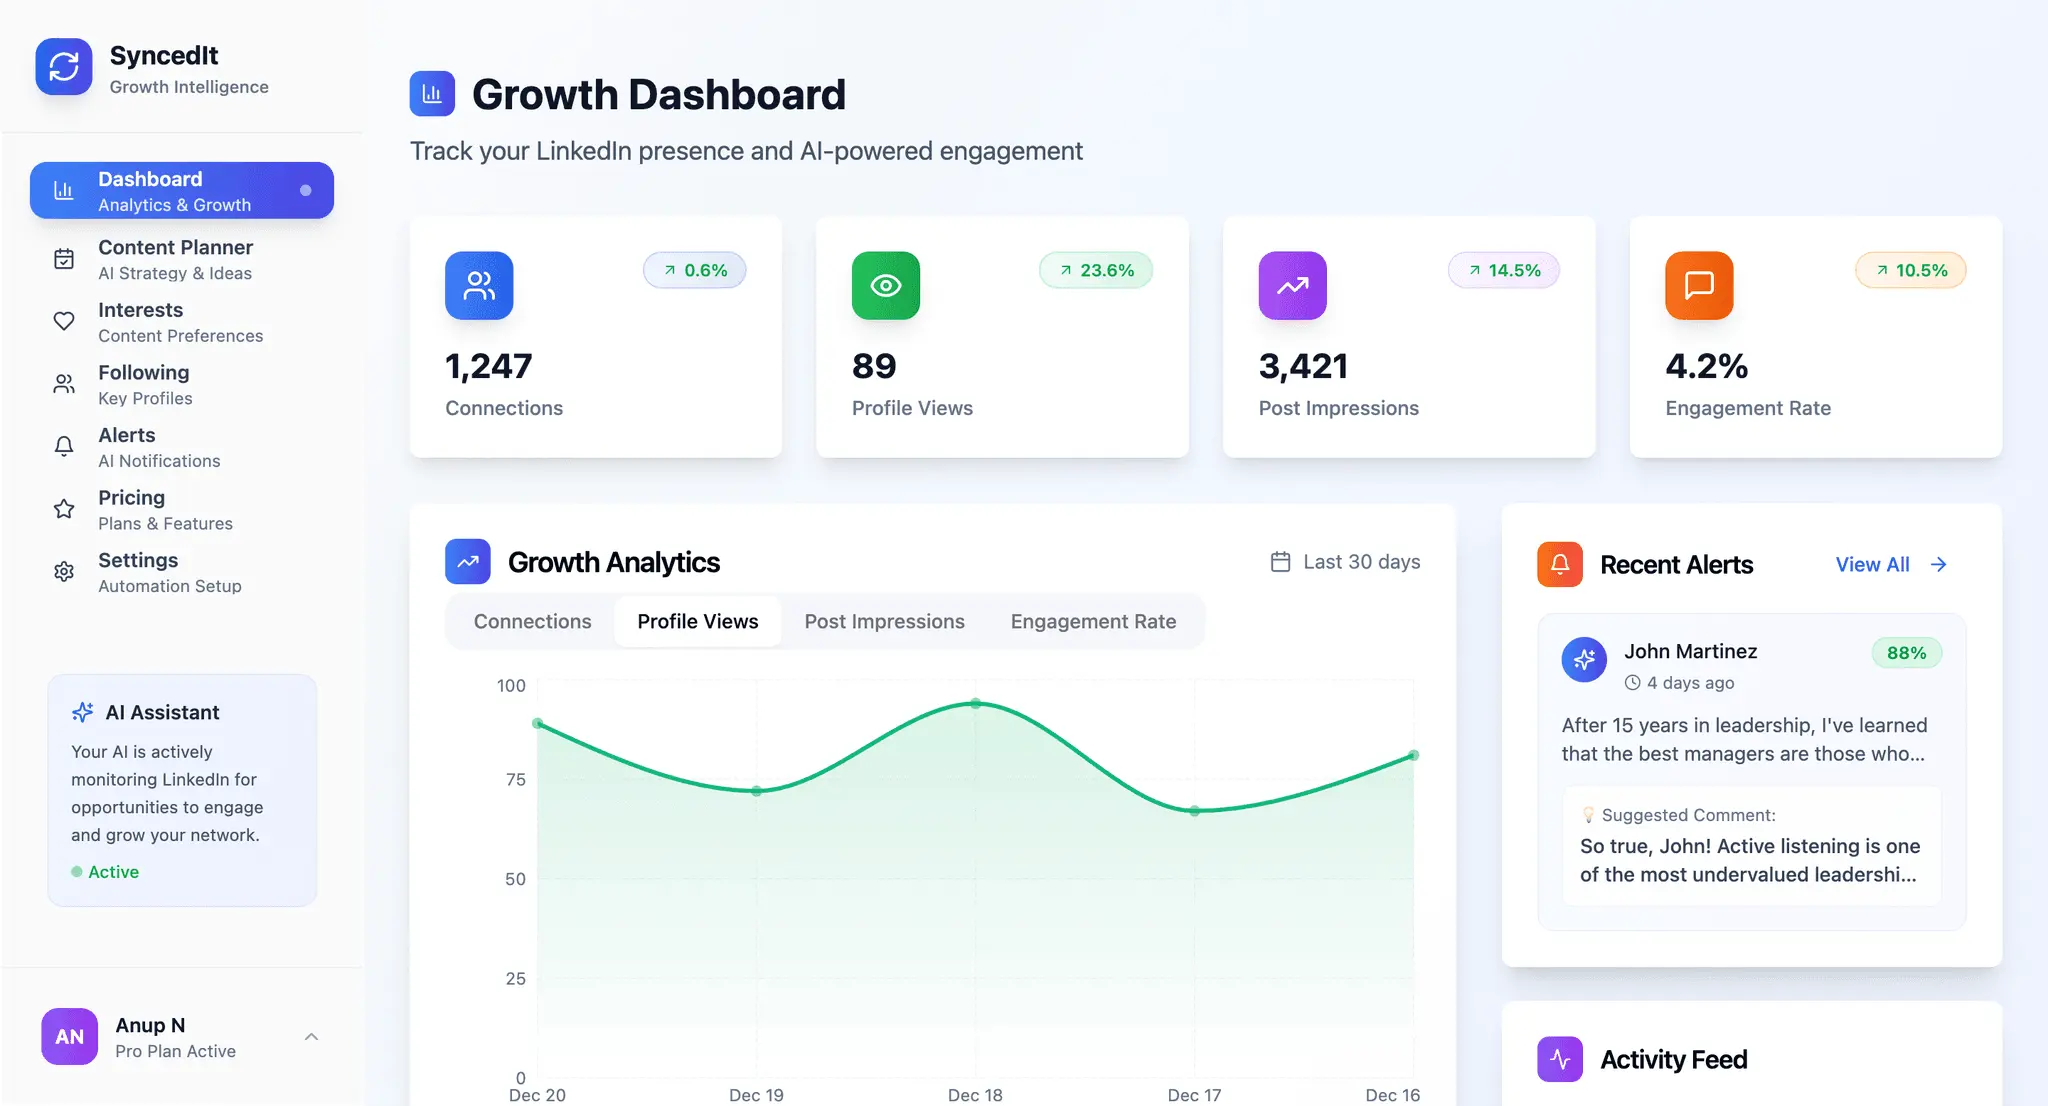Image resolution: width=2048 pixels, height=1106 pixels.
Task: Open Following via the people icon
Action: pos(64,384)
